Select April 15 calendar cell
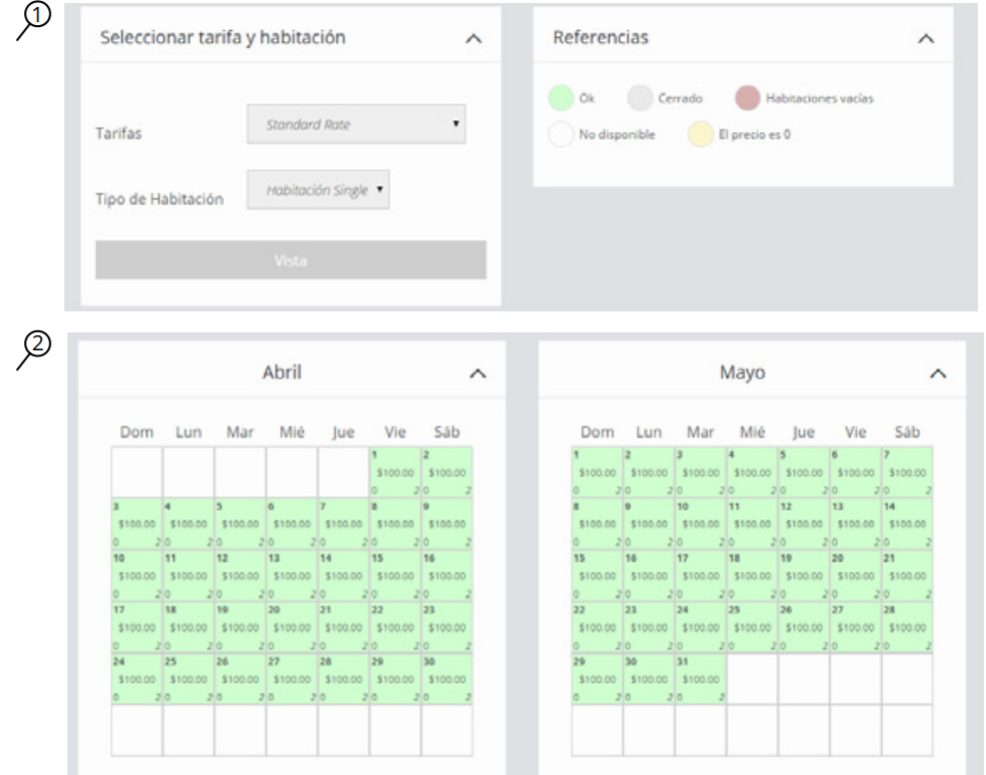Screen dimensions: 986x775 point(395,576)
